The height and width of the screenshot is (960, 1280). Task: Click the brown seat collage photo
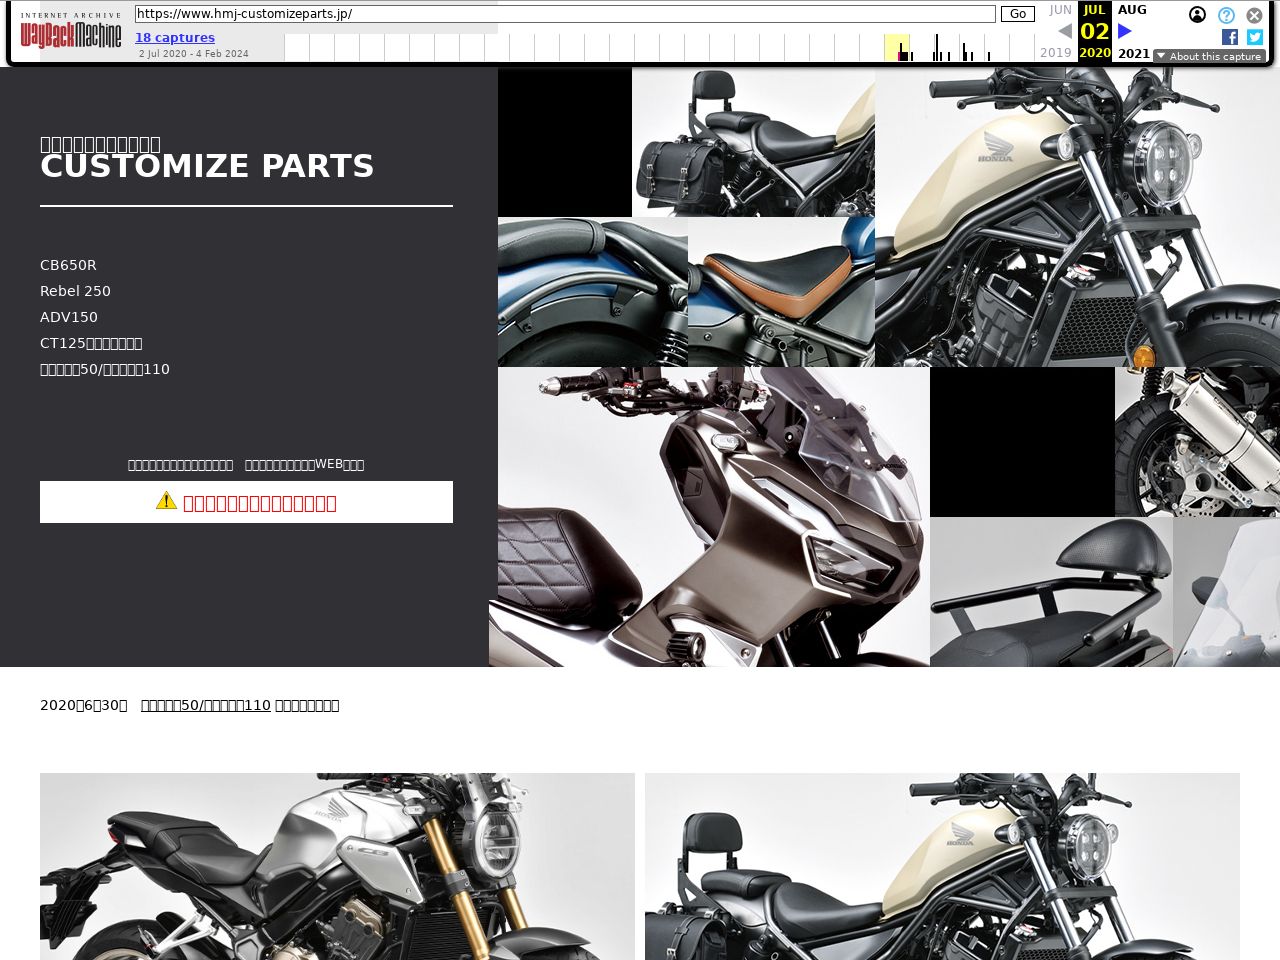pos(781,292)
